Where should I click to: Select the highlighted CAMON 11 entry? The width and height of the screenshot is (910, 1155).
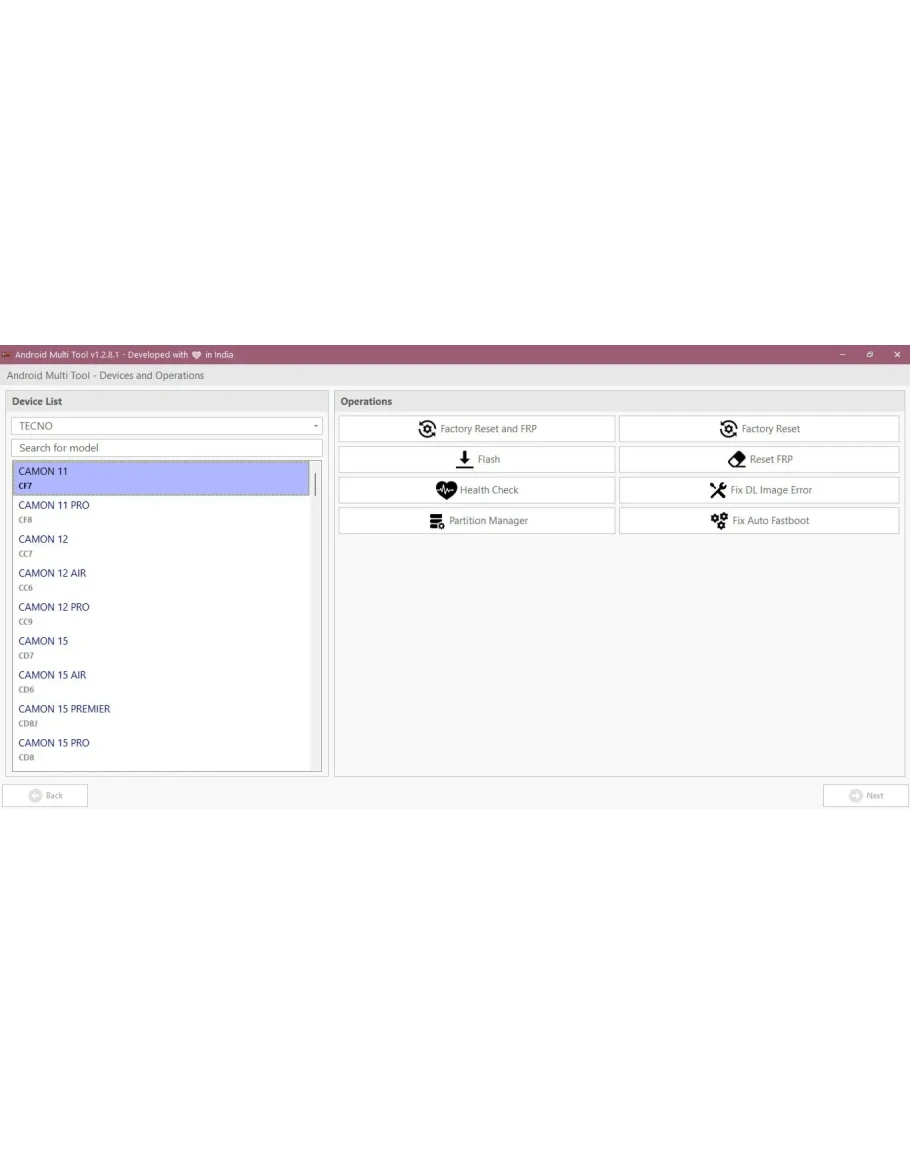(x=160, y=478)
